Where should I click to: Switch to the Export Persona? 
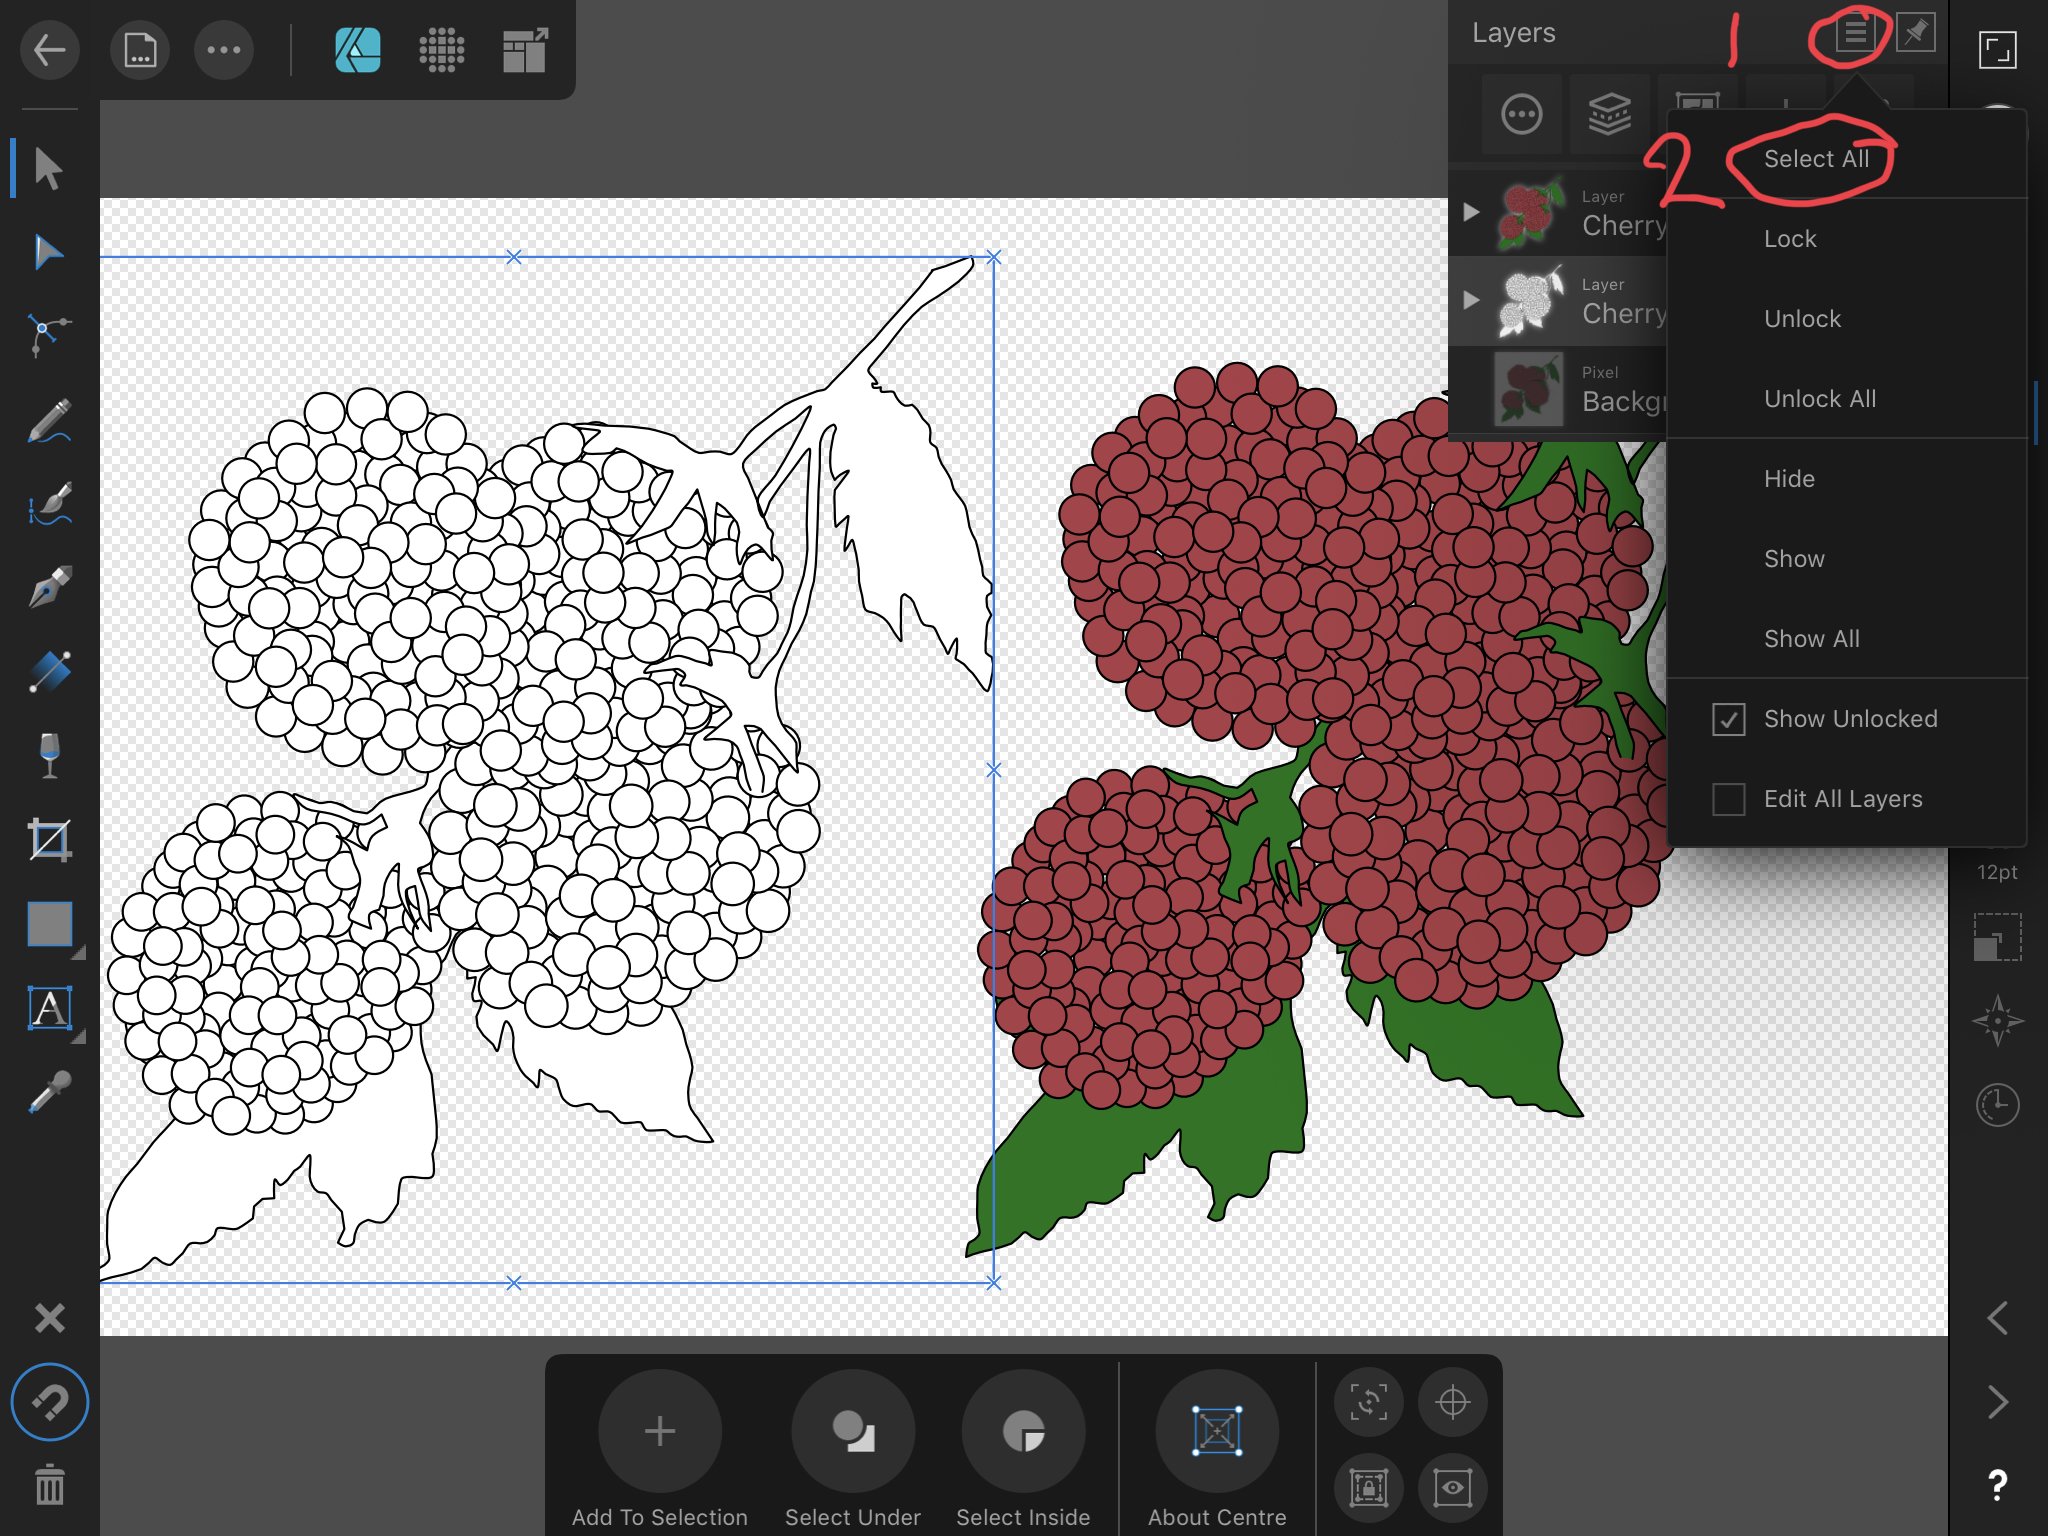[526, 49]
